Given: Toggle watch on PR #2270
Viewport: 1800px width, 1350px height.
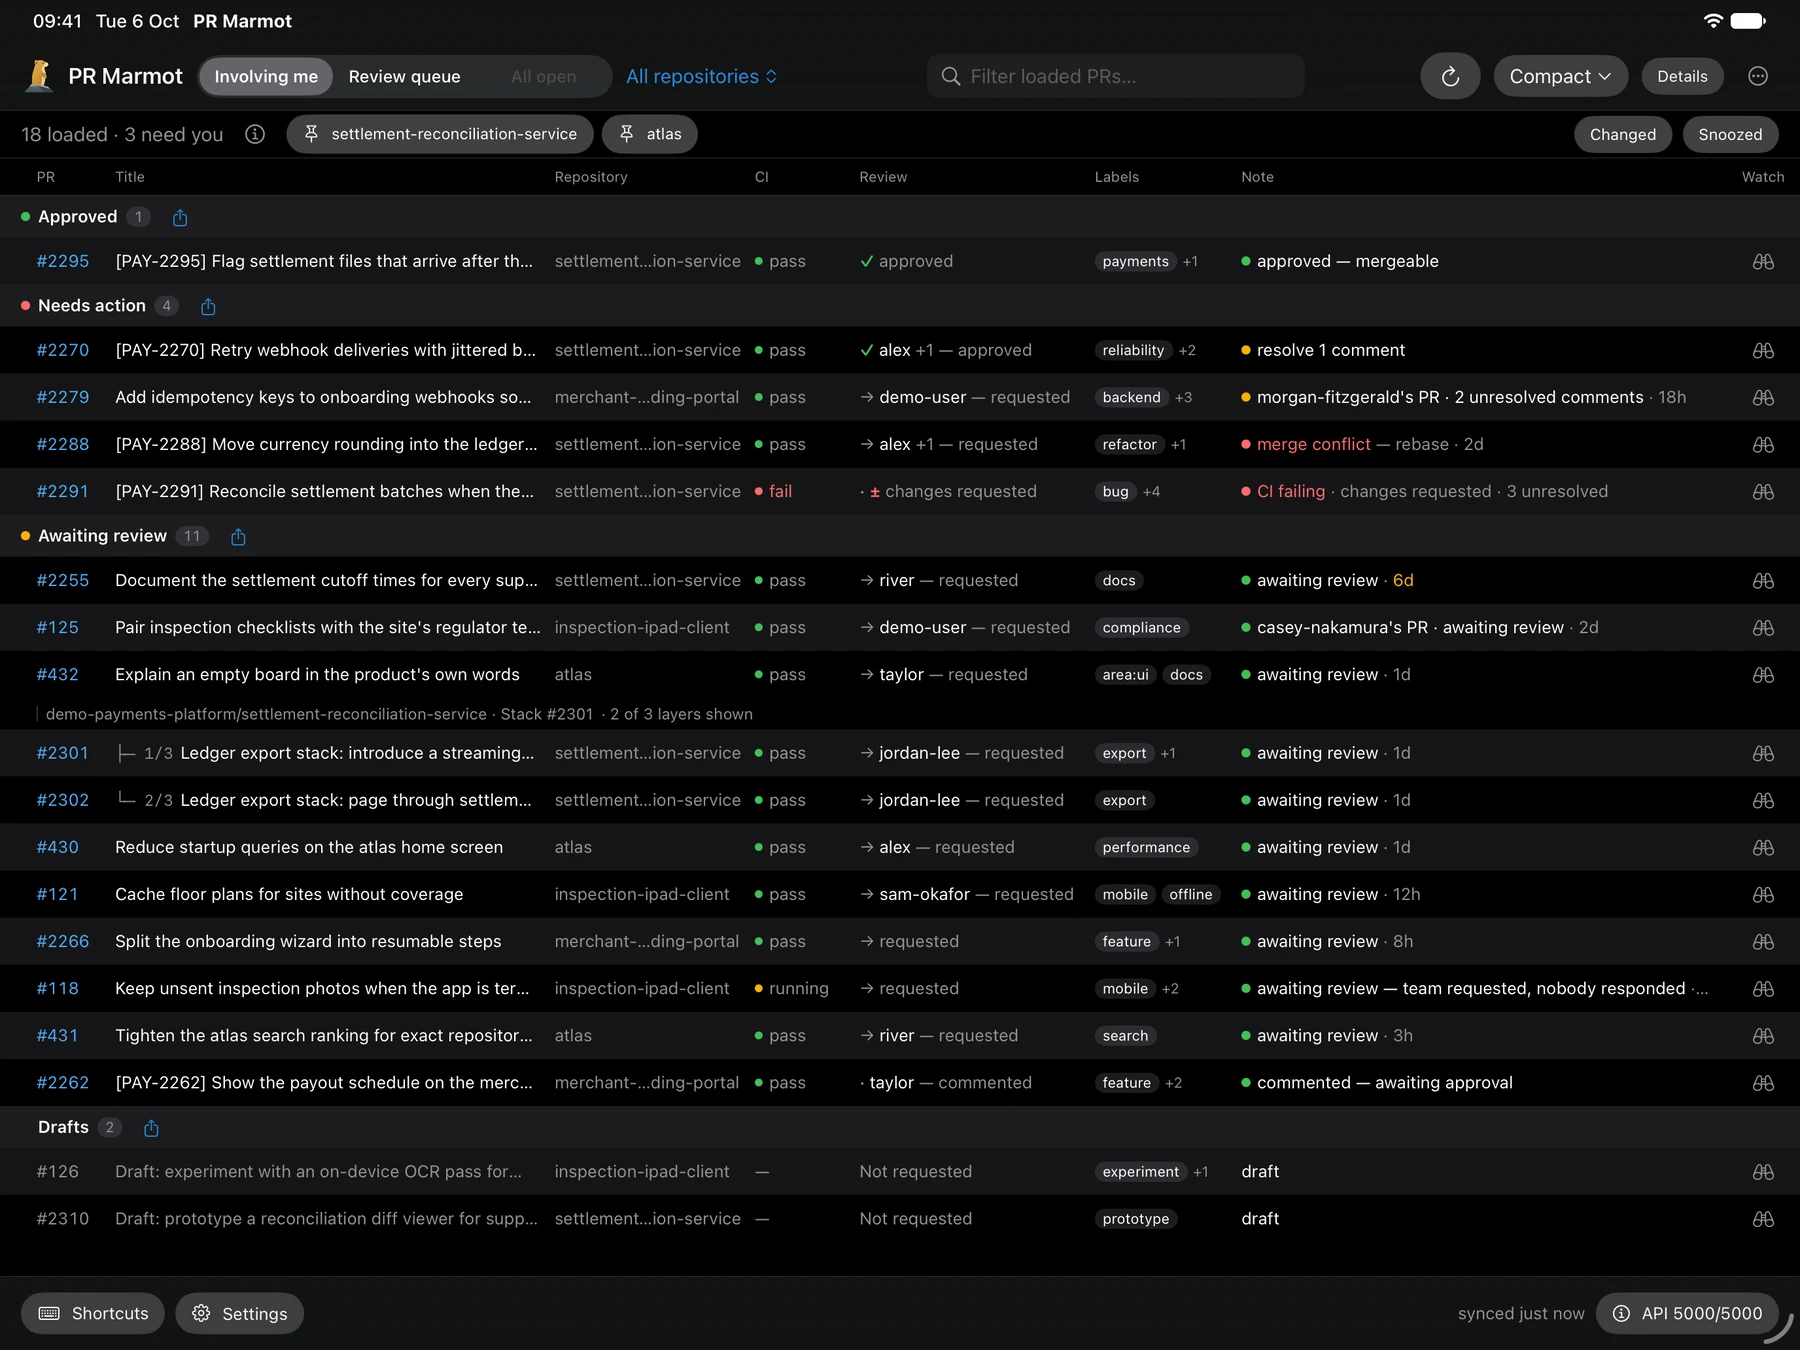Looking at the screenshot, I should pos(1763,350).
